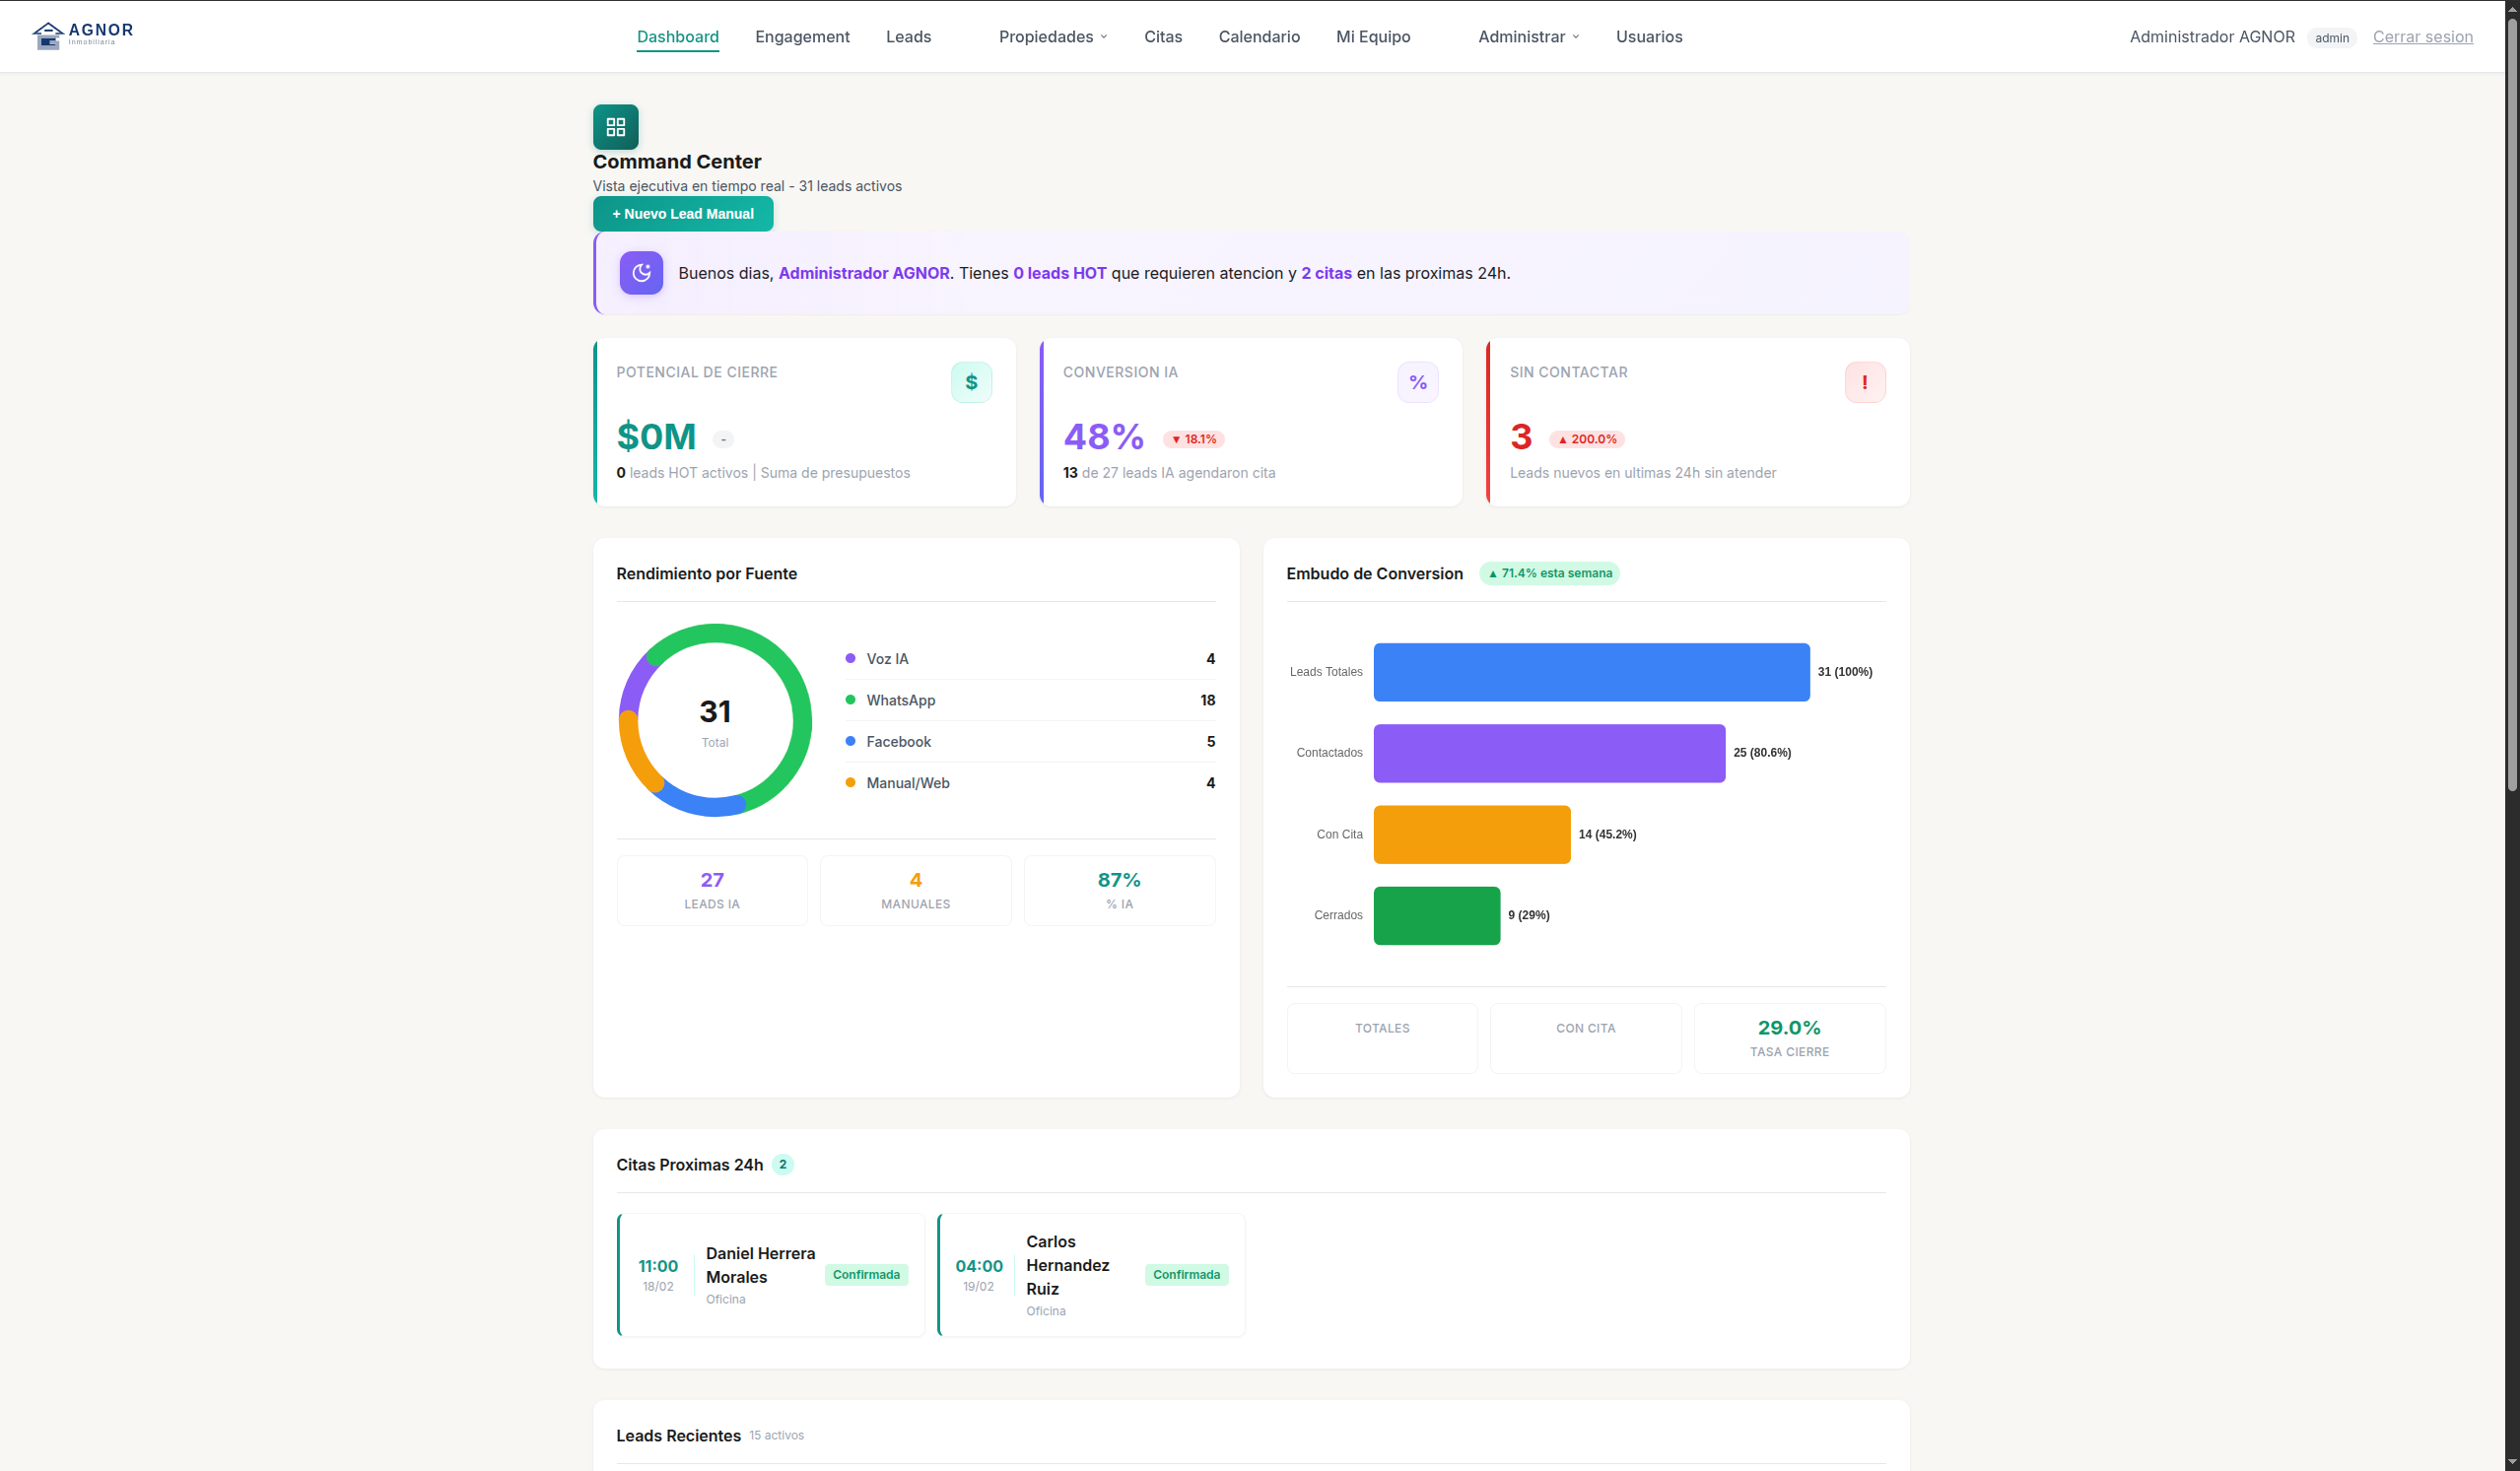Click the admin role badge
Viewport: 2520px width, 1471px height.
coord(2331,38)
